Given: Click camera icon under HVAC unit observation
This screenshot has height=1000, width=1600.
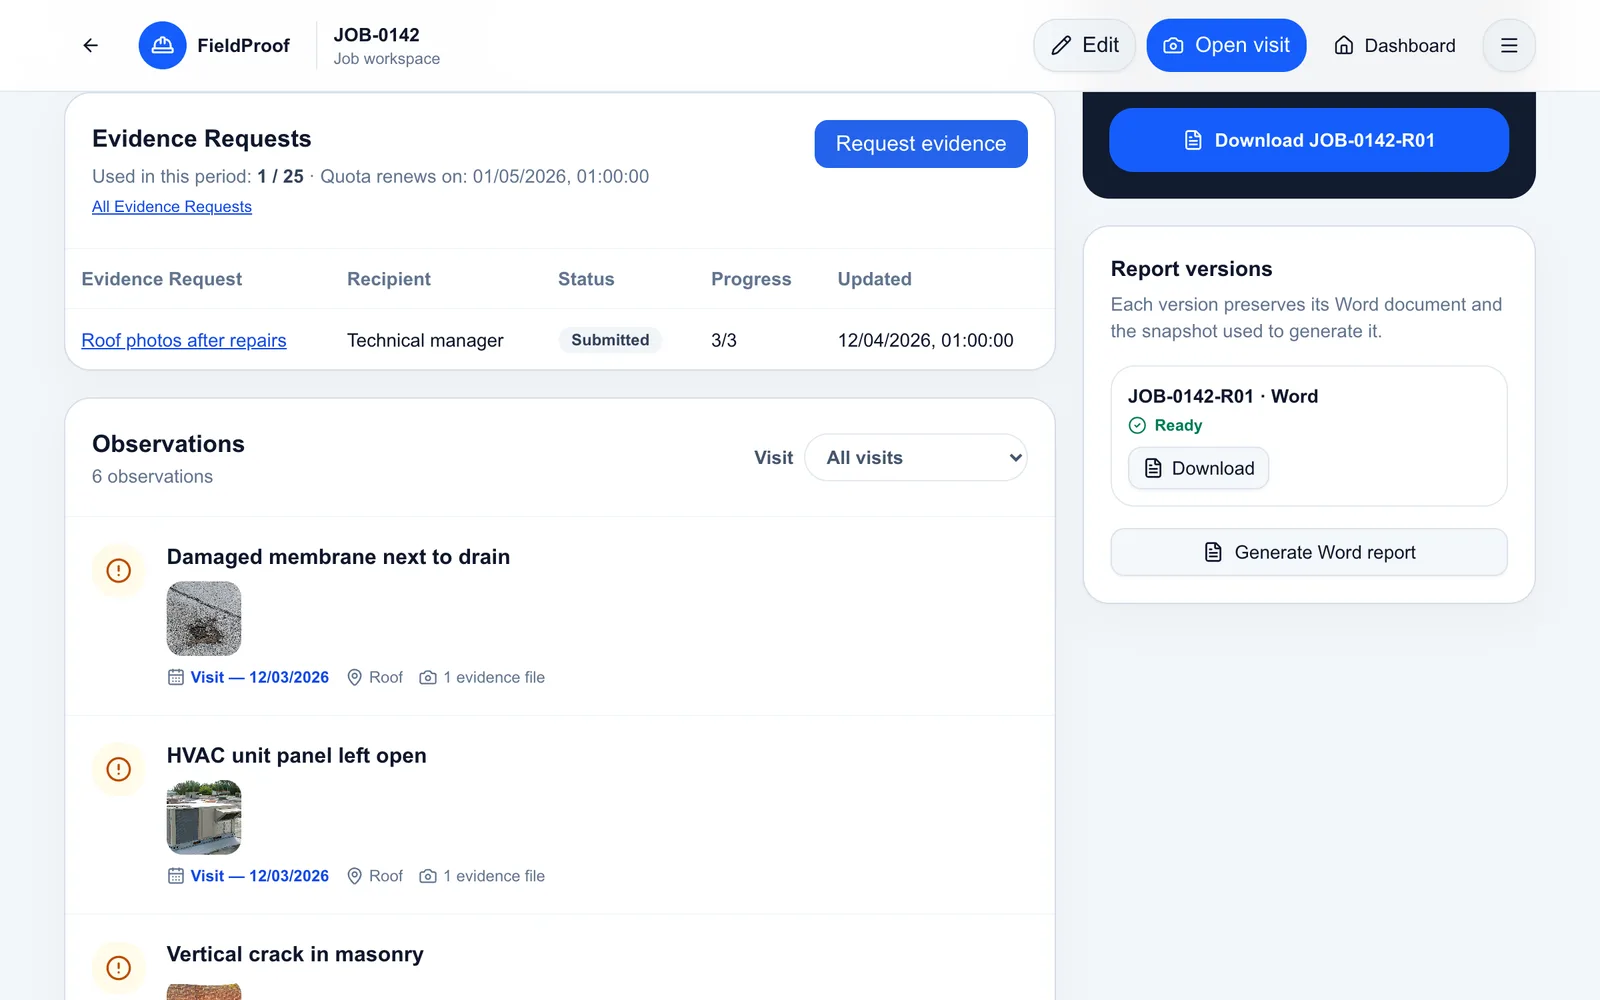Looking at the screenshot, I should tap(428, 876).
